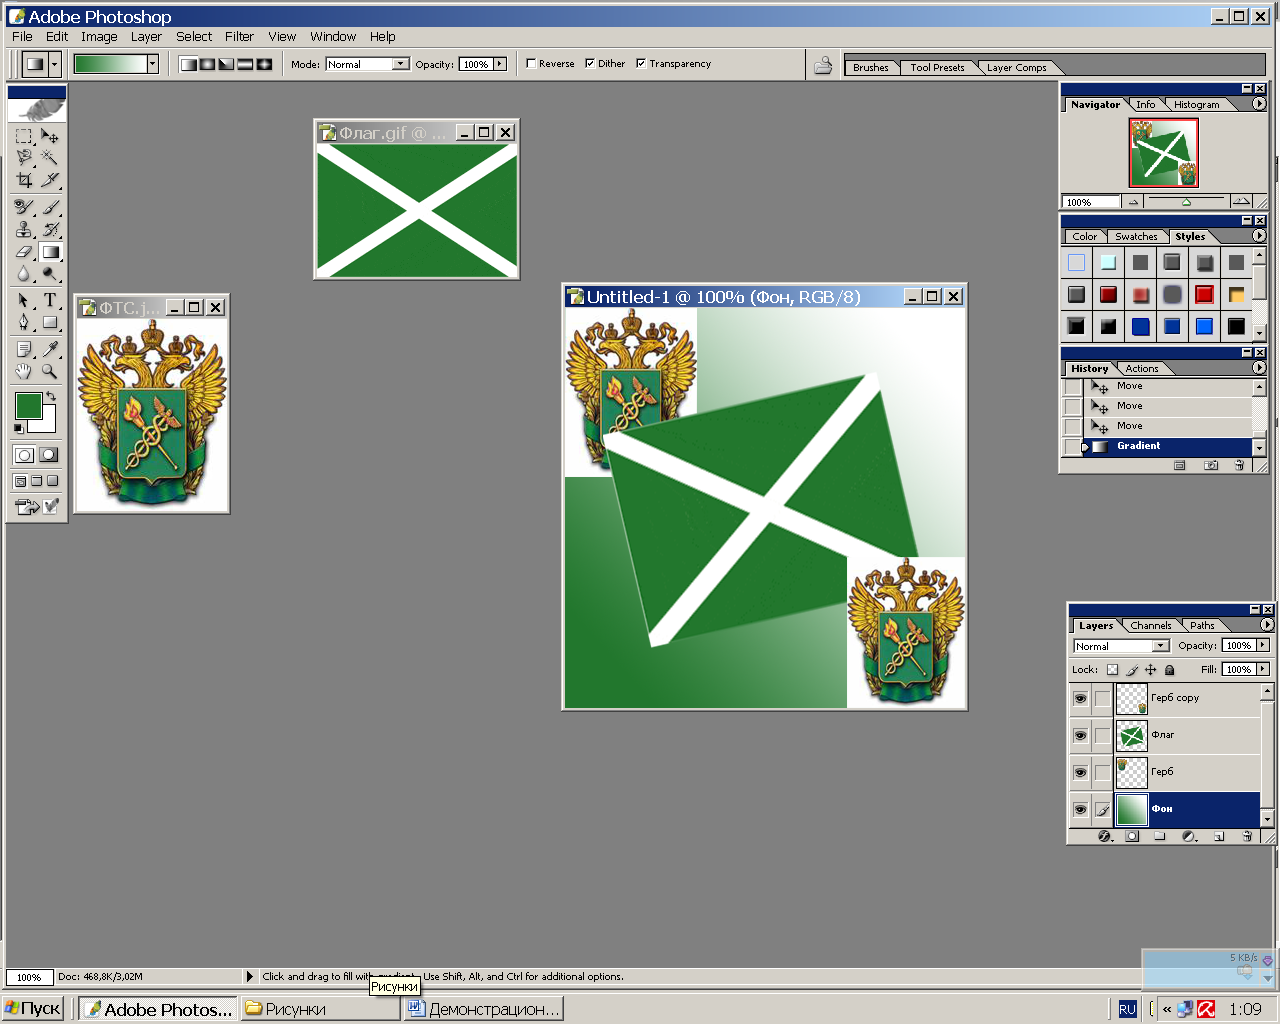Toggle lock transparent pixels
1280x1024 pixels.
pos(1112,670)
